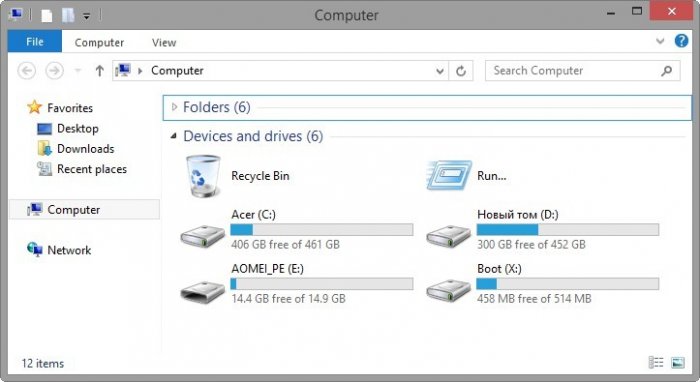The width and height of the screenshot is (700, 382).
Task: Select the Boot (X:) drive icon
Action: click(449, 291)
